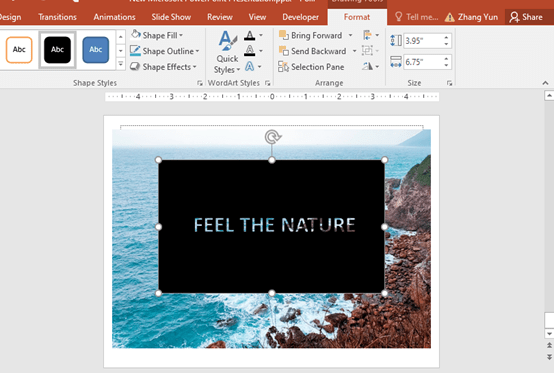Click the Text Outline icon
The width and height of the screenshot is (554, 373).
(x=249, y=51)
